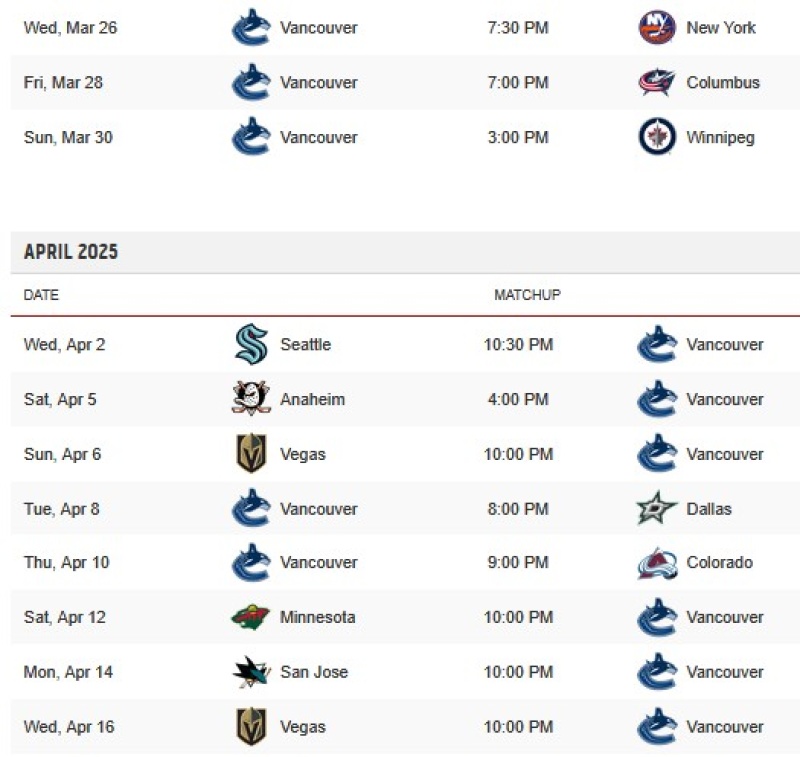Click the Winnipeg Jets logo
The height and width of the screenshot is (757, 800).
click(657, 137)
